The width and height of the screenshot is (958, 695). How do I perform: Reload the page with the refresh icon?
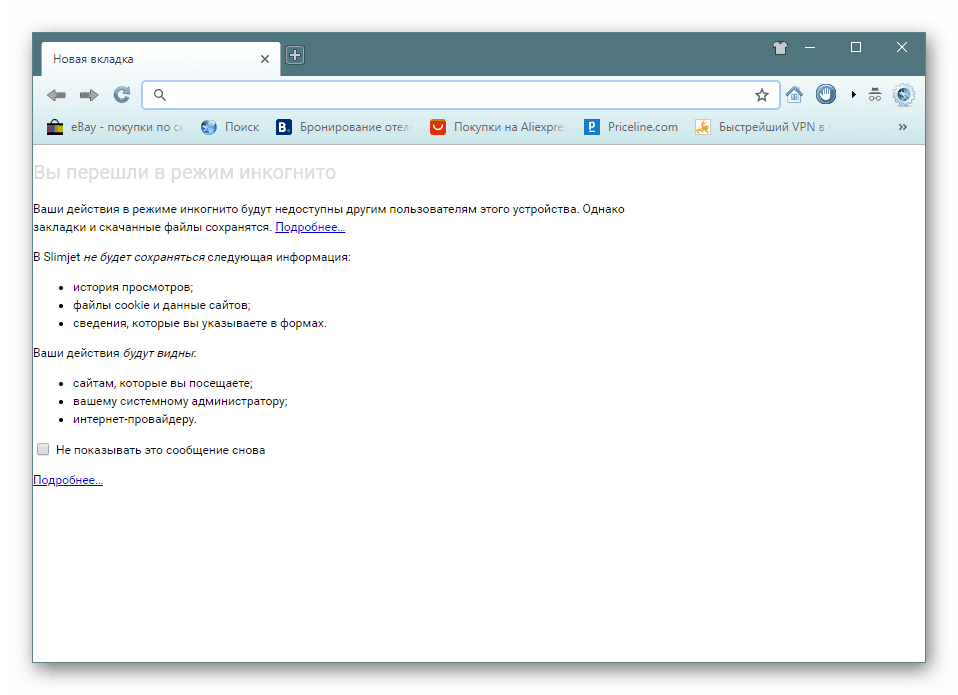pos(122,95)
